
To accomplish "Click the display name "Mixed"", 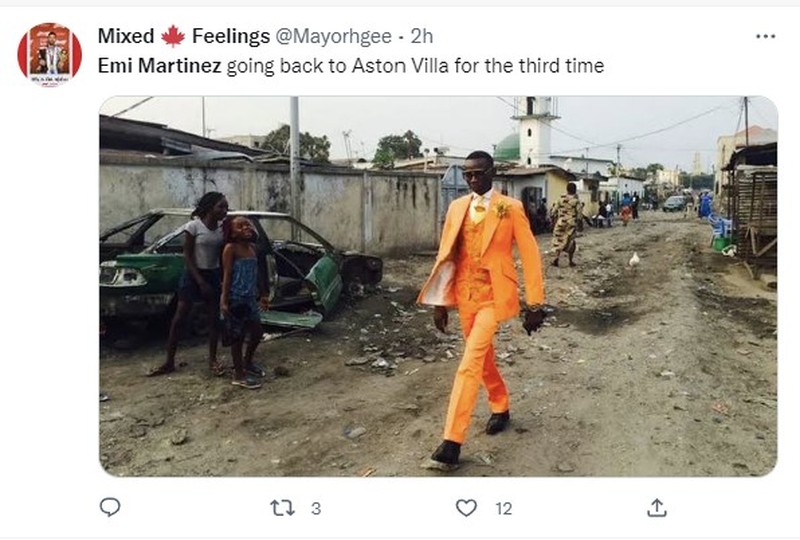I will coord(125,37).
